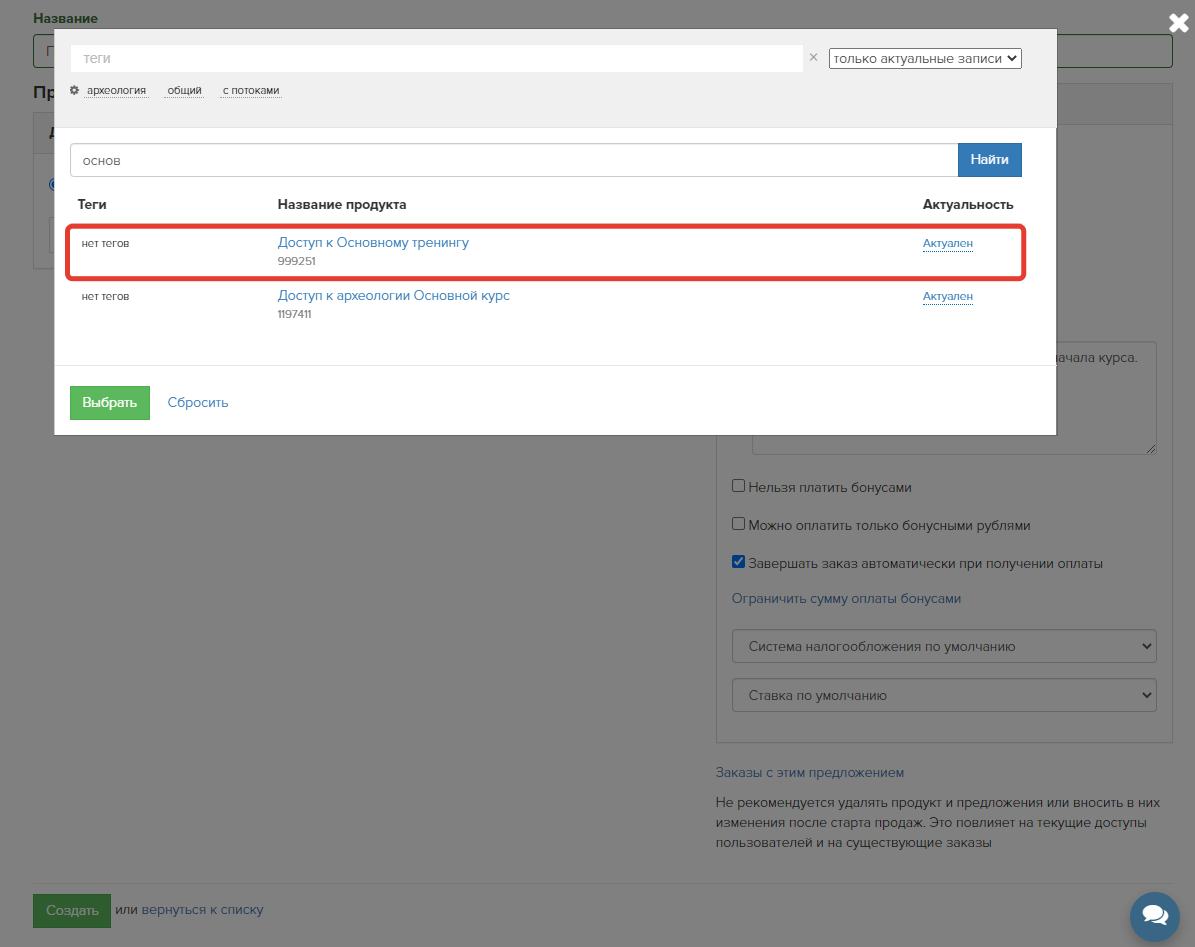
Task: Enable 'Нельзя платить бонусами' checkbox
Action: tap(739, 486)
